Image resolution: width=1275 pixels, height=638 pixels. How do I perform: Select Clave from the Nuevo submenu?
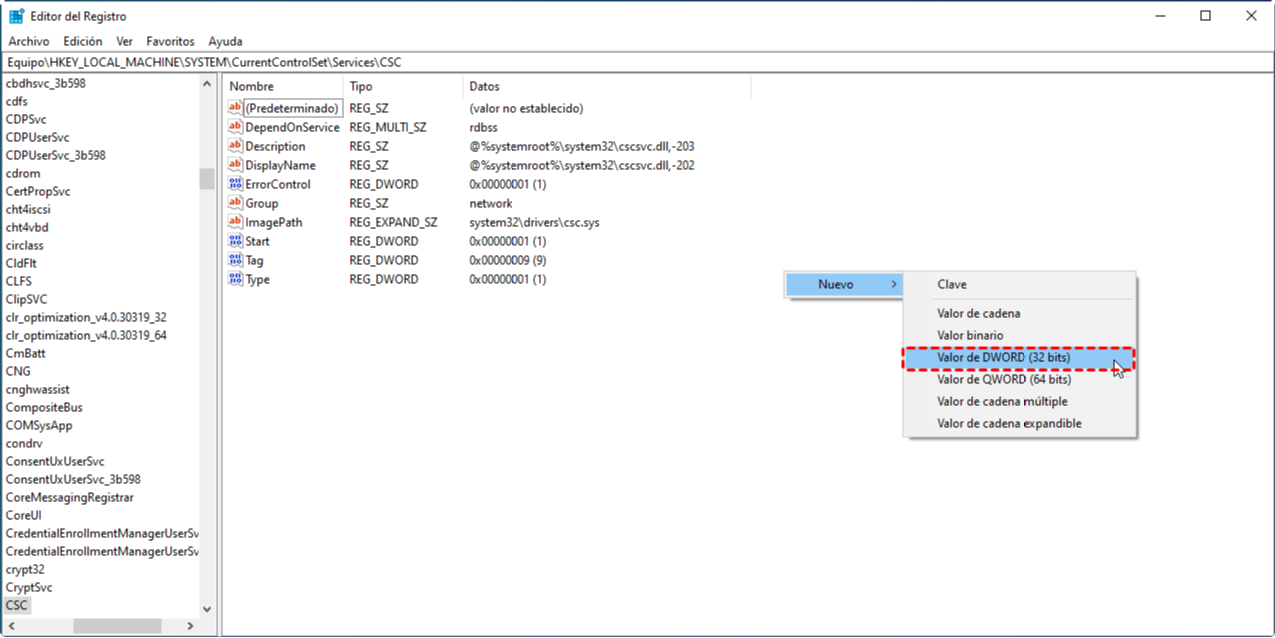952,285
